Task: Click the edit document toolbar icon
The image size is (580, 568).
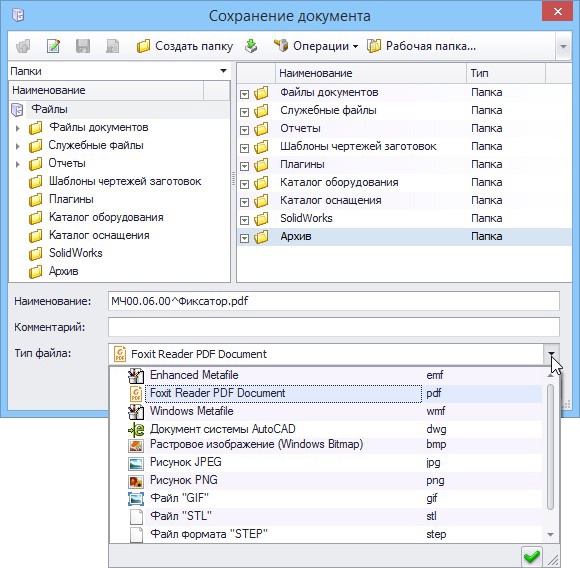Action: [53, 46]
